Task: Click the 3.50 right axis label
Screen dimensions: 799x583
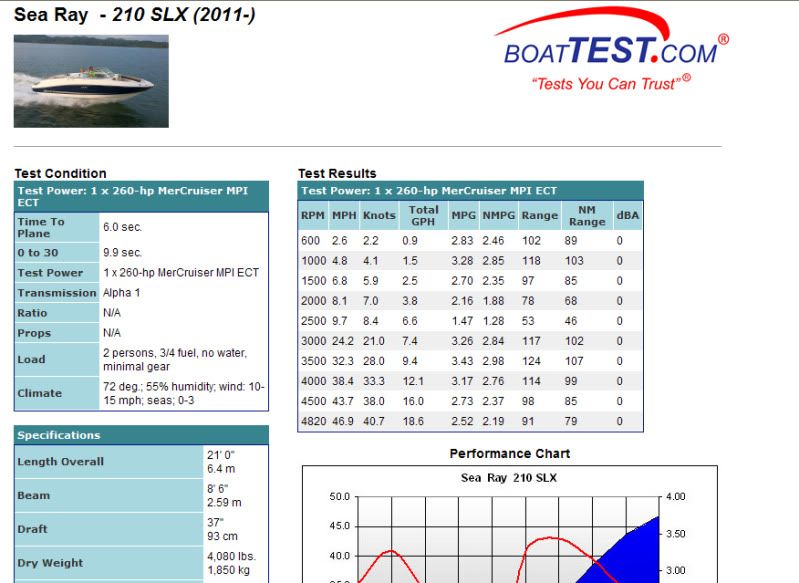Action: pos(676,534)
